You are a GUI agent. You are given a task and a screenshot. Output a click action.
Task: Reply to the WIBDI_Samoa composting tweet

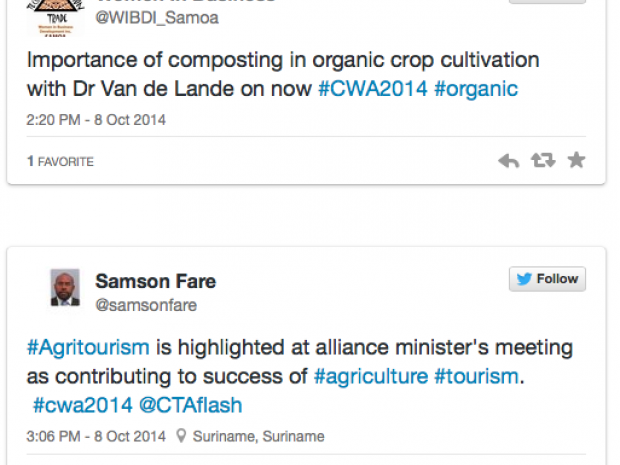pos(508,160)
